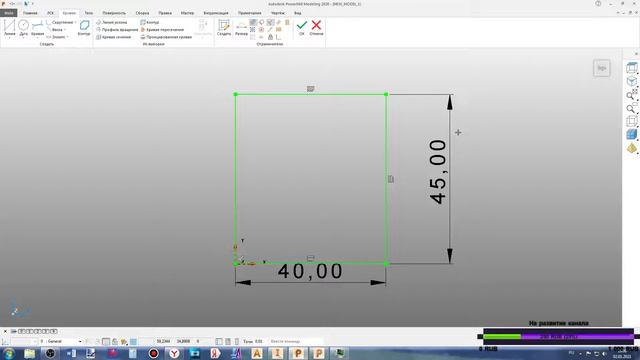The height and width of the screenshot is (360, 640).
Task: Switch to the Правка ribbon tab
Action: pos(165,13)
